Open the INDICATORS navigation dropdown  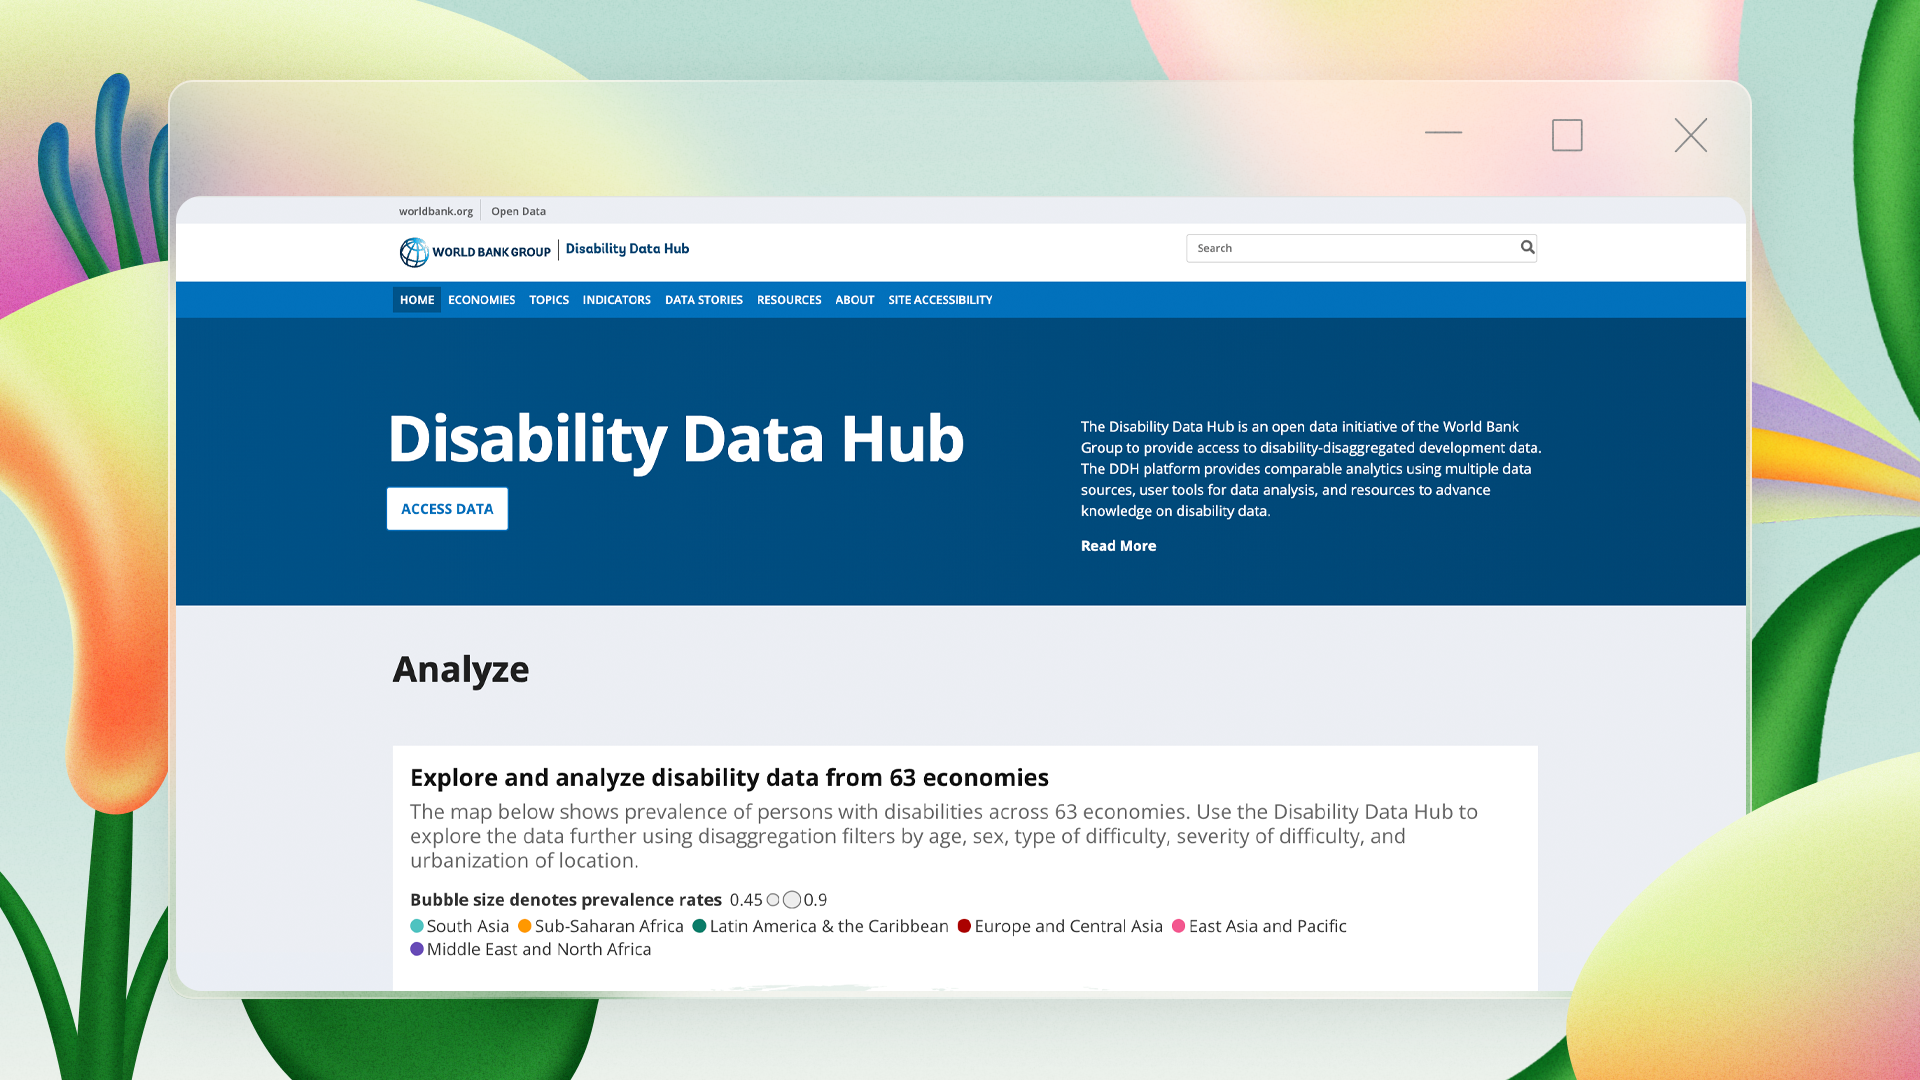pyautogui.click(x=616, y=300)
